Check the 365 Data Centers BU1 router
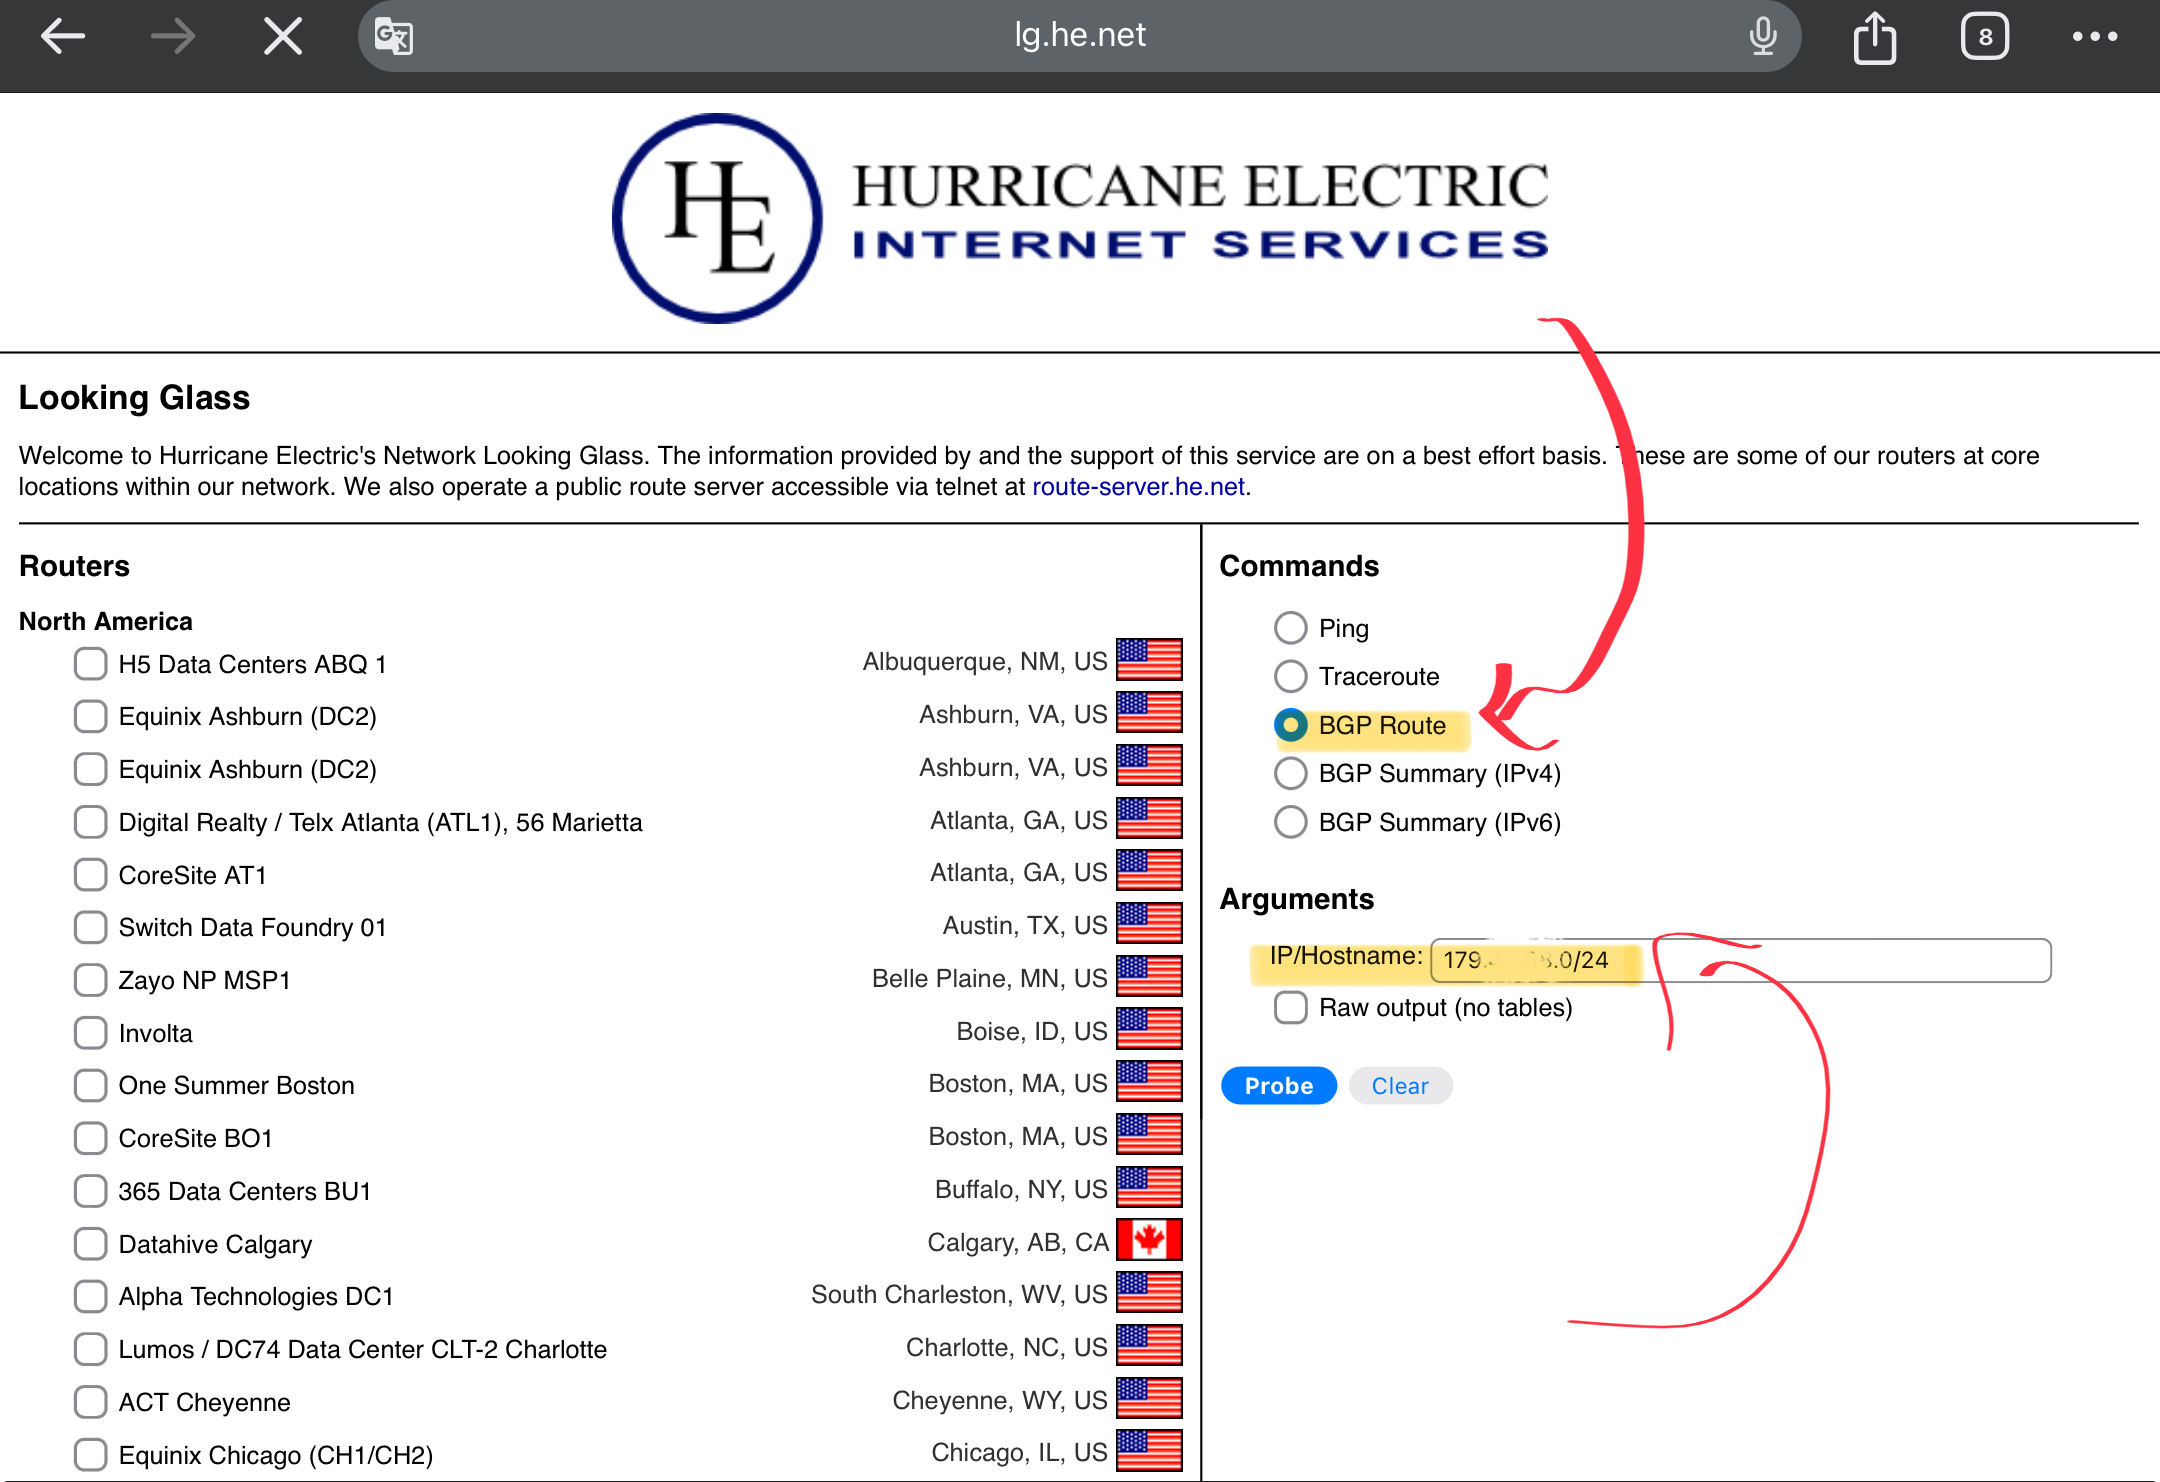The height and width of the screenshot is (1482, 2160). (91, 1191)
